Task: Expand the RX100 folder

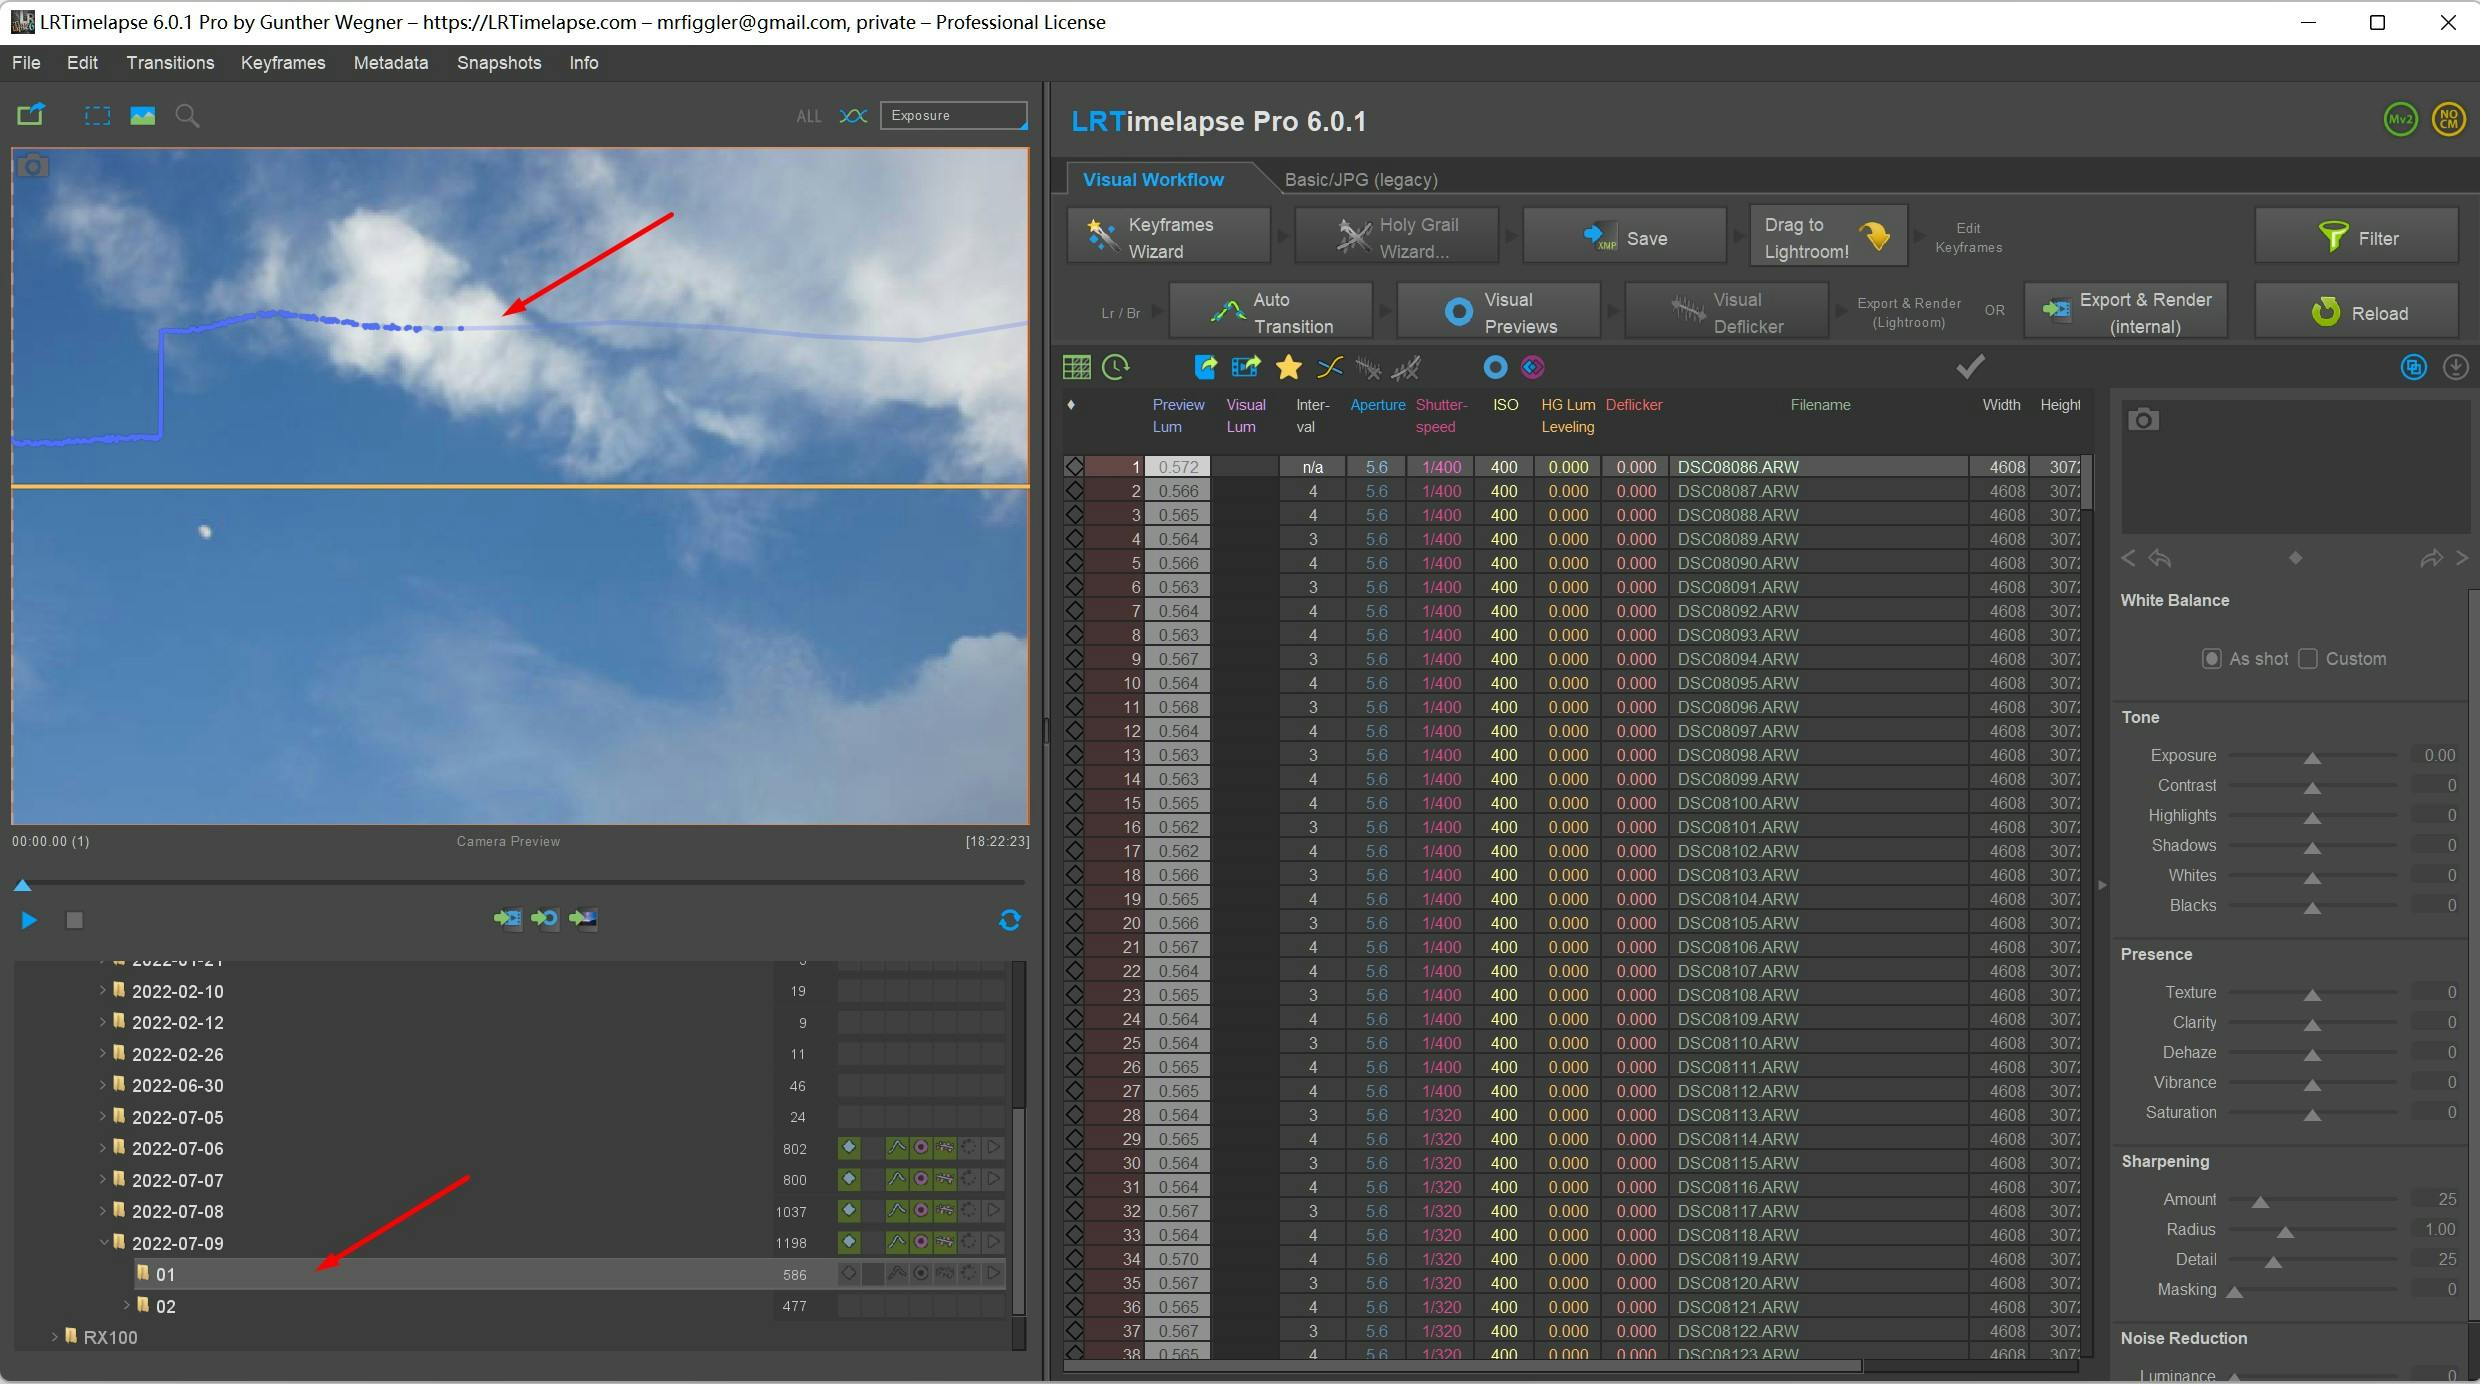Action: pyautogui.click(x=54, y=1337)
